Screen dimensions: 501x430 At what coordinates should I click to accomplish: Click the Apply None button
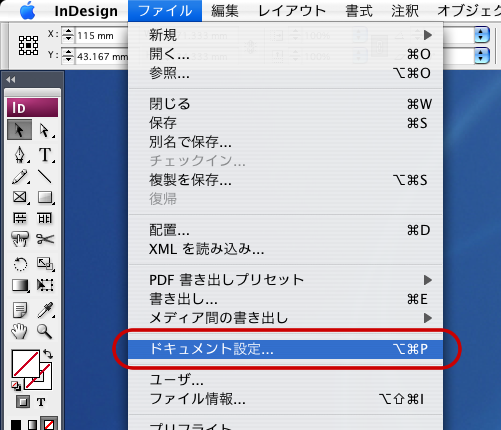click(49, 424)
